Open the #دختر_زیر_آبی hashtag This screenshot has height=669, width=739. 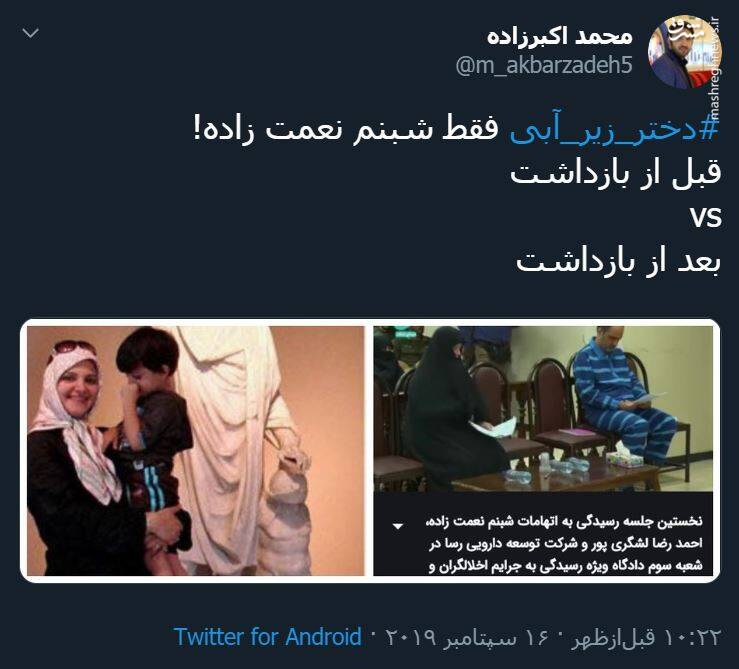(x=614, y=130)
